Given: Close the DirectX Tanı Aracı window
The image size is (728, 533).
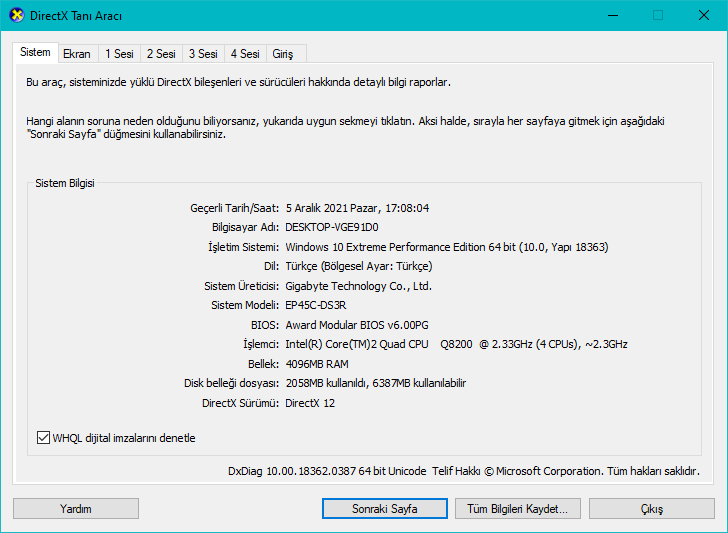Looking at the screenshot, I should point(704,15).
